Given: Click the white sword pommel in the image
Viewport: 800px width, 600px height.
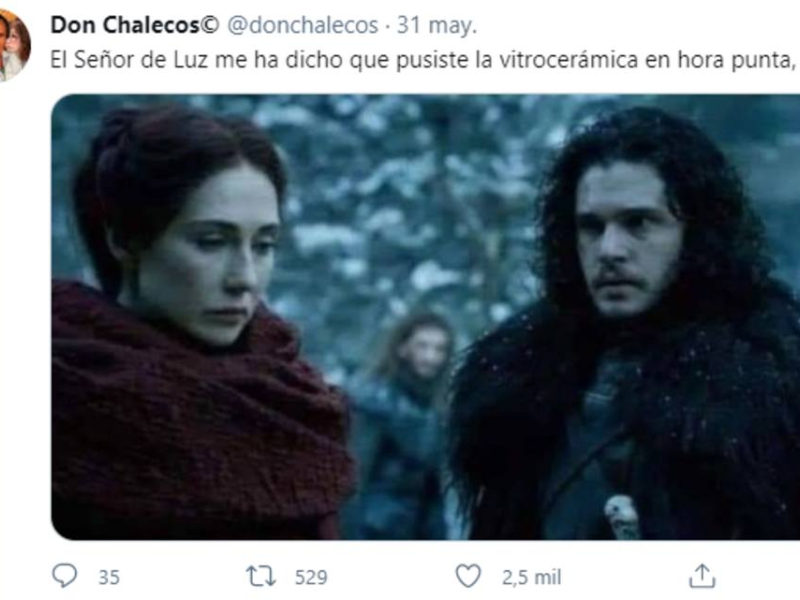Looking at the screenshot, I should click(x=622, y=517).
